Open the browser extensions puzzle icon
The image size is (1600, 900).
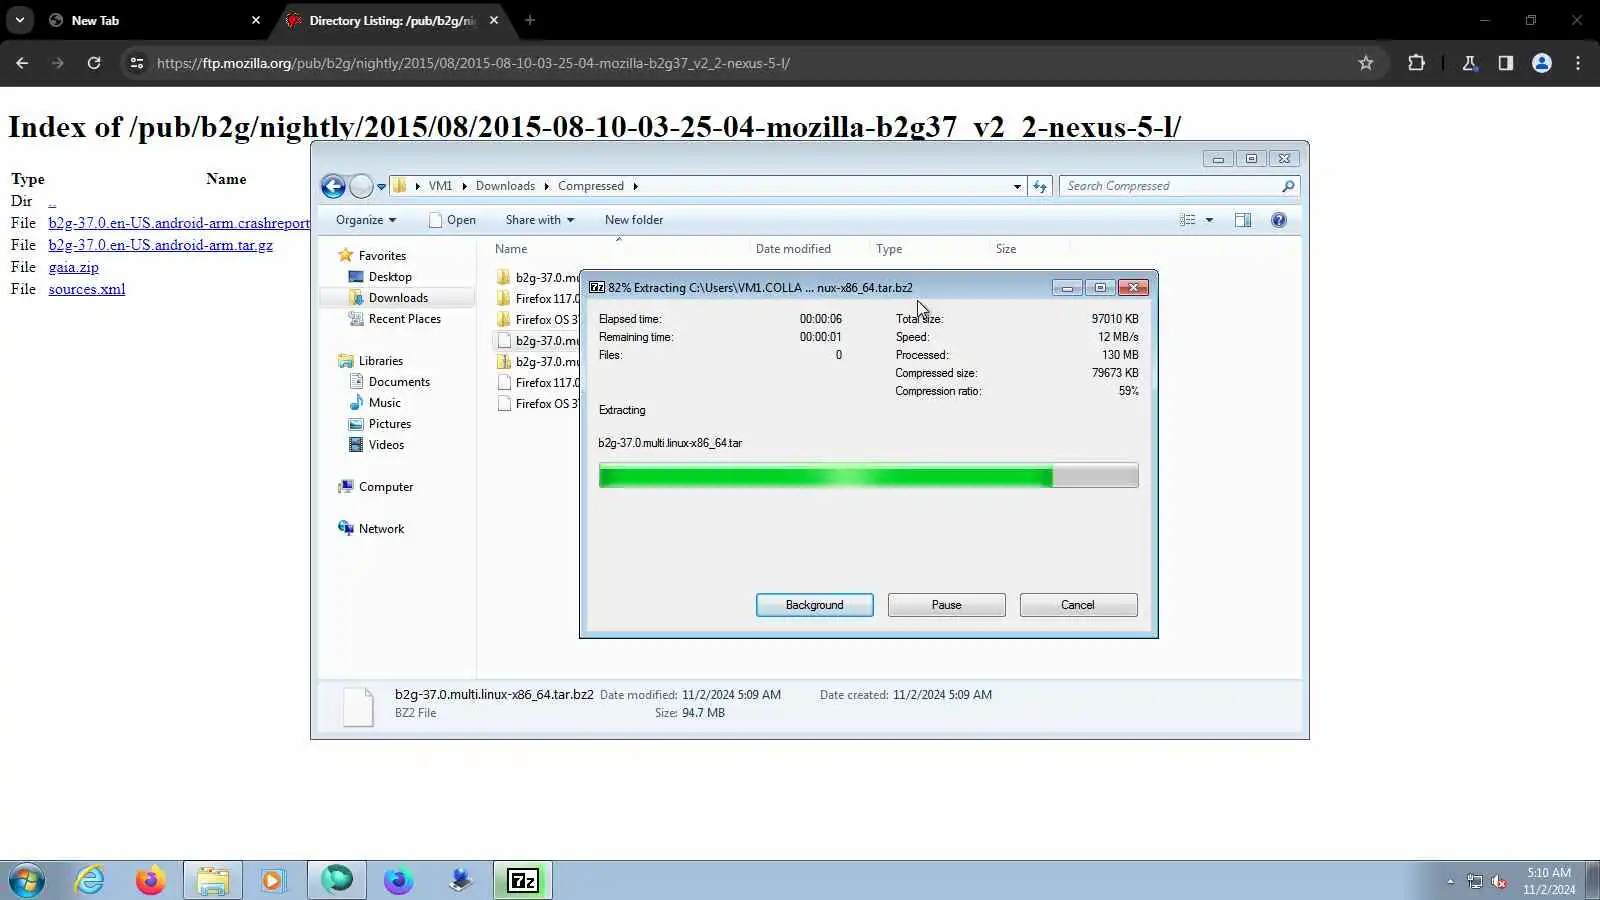point(1416,63)
